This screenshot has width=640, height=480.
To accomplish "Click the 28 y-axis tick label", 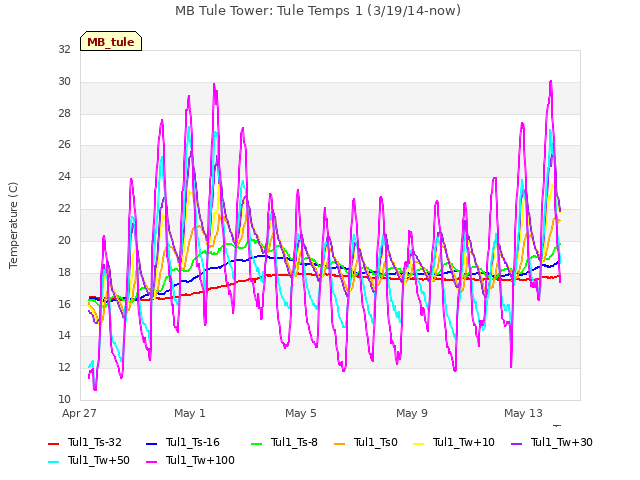I will click(64, 113).
